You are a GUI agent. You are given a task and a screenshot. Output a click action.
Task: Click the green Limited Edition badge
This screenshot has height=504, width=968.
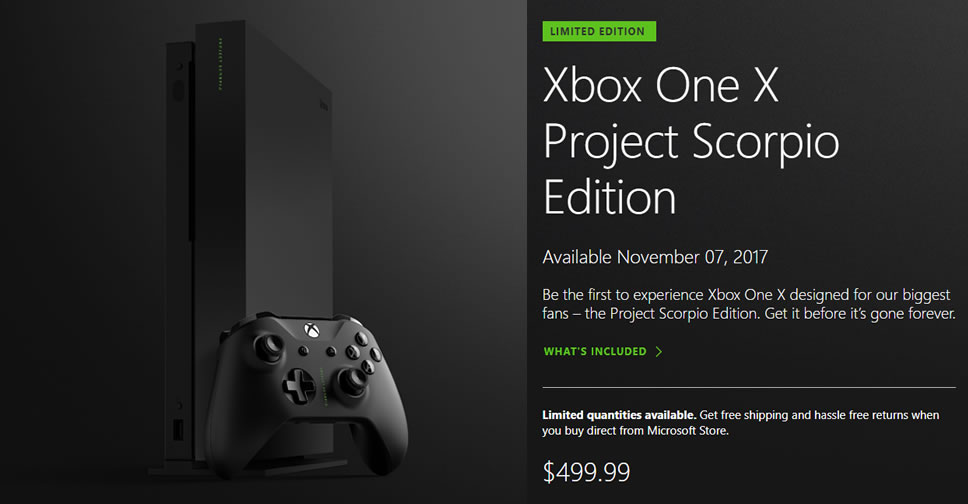click(599, 31)
